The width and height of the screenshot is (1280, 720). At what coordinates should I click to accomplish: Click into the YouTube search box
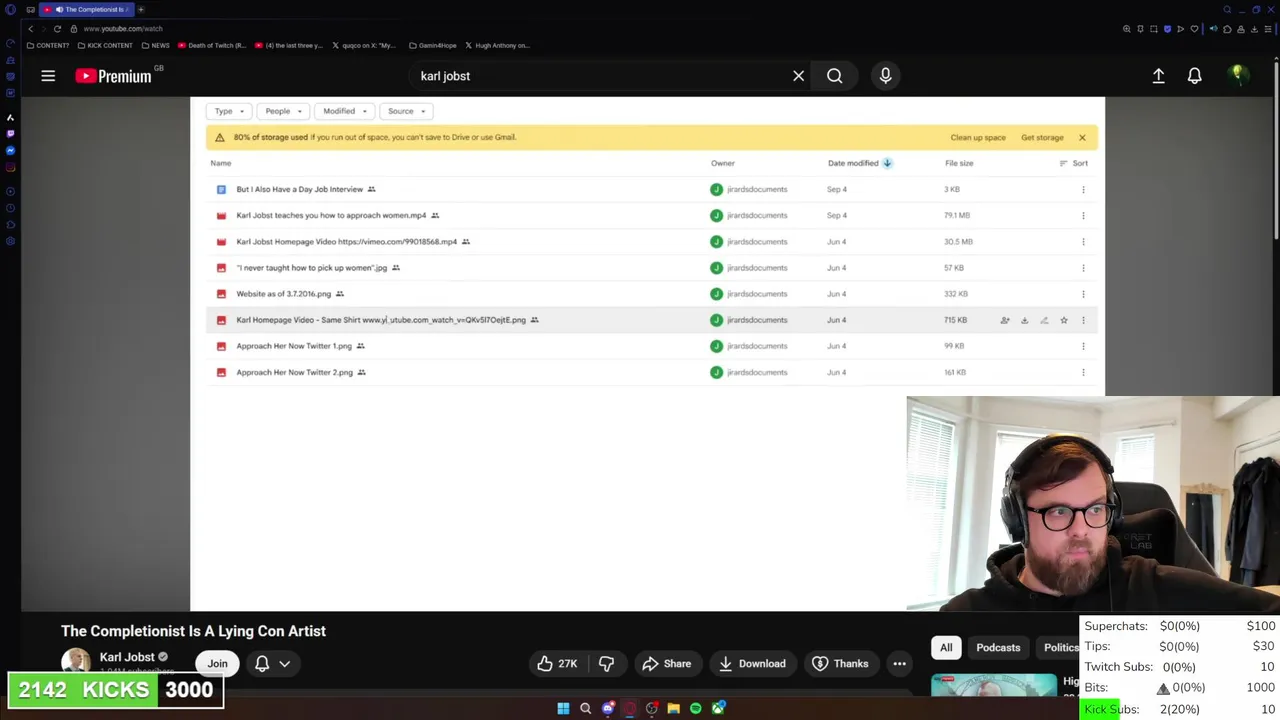600,76
